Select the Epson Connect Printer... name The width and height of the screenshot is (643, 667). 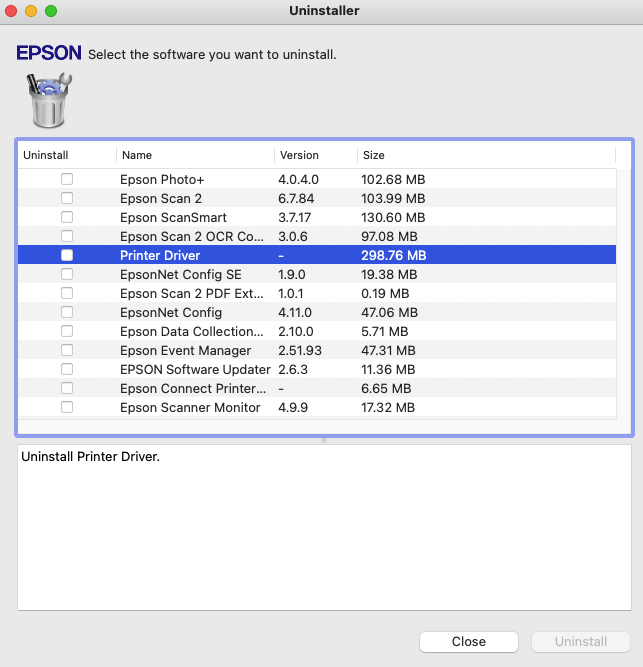193,388
